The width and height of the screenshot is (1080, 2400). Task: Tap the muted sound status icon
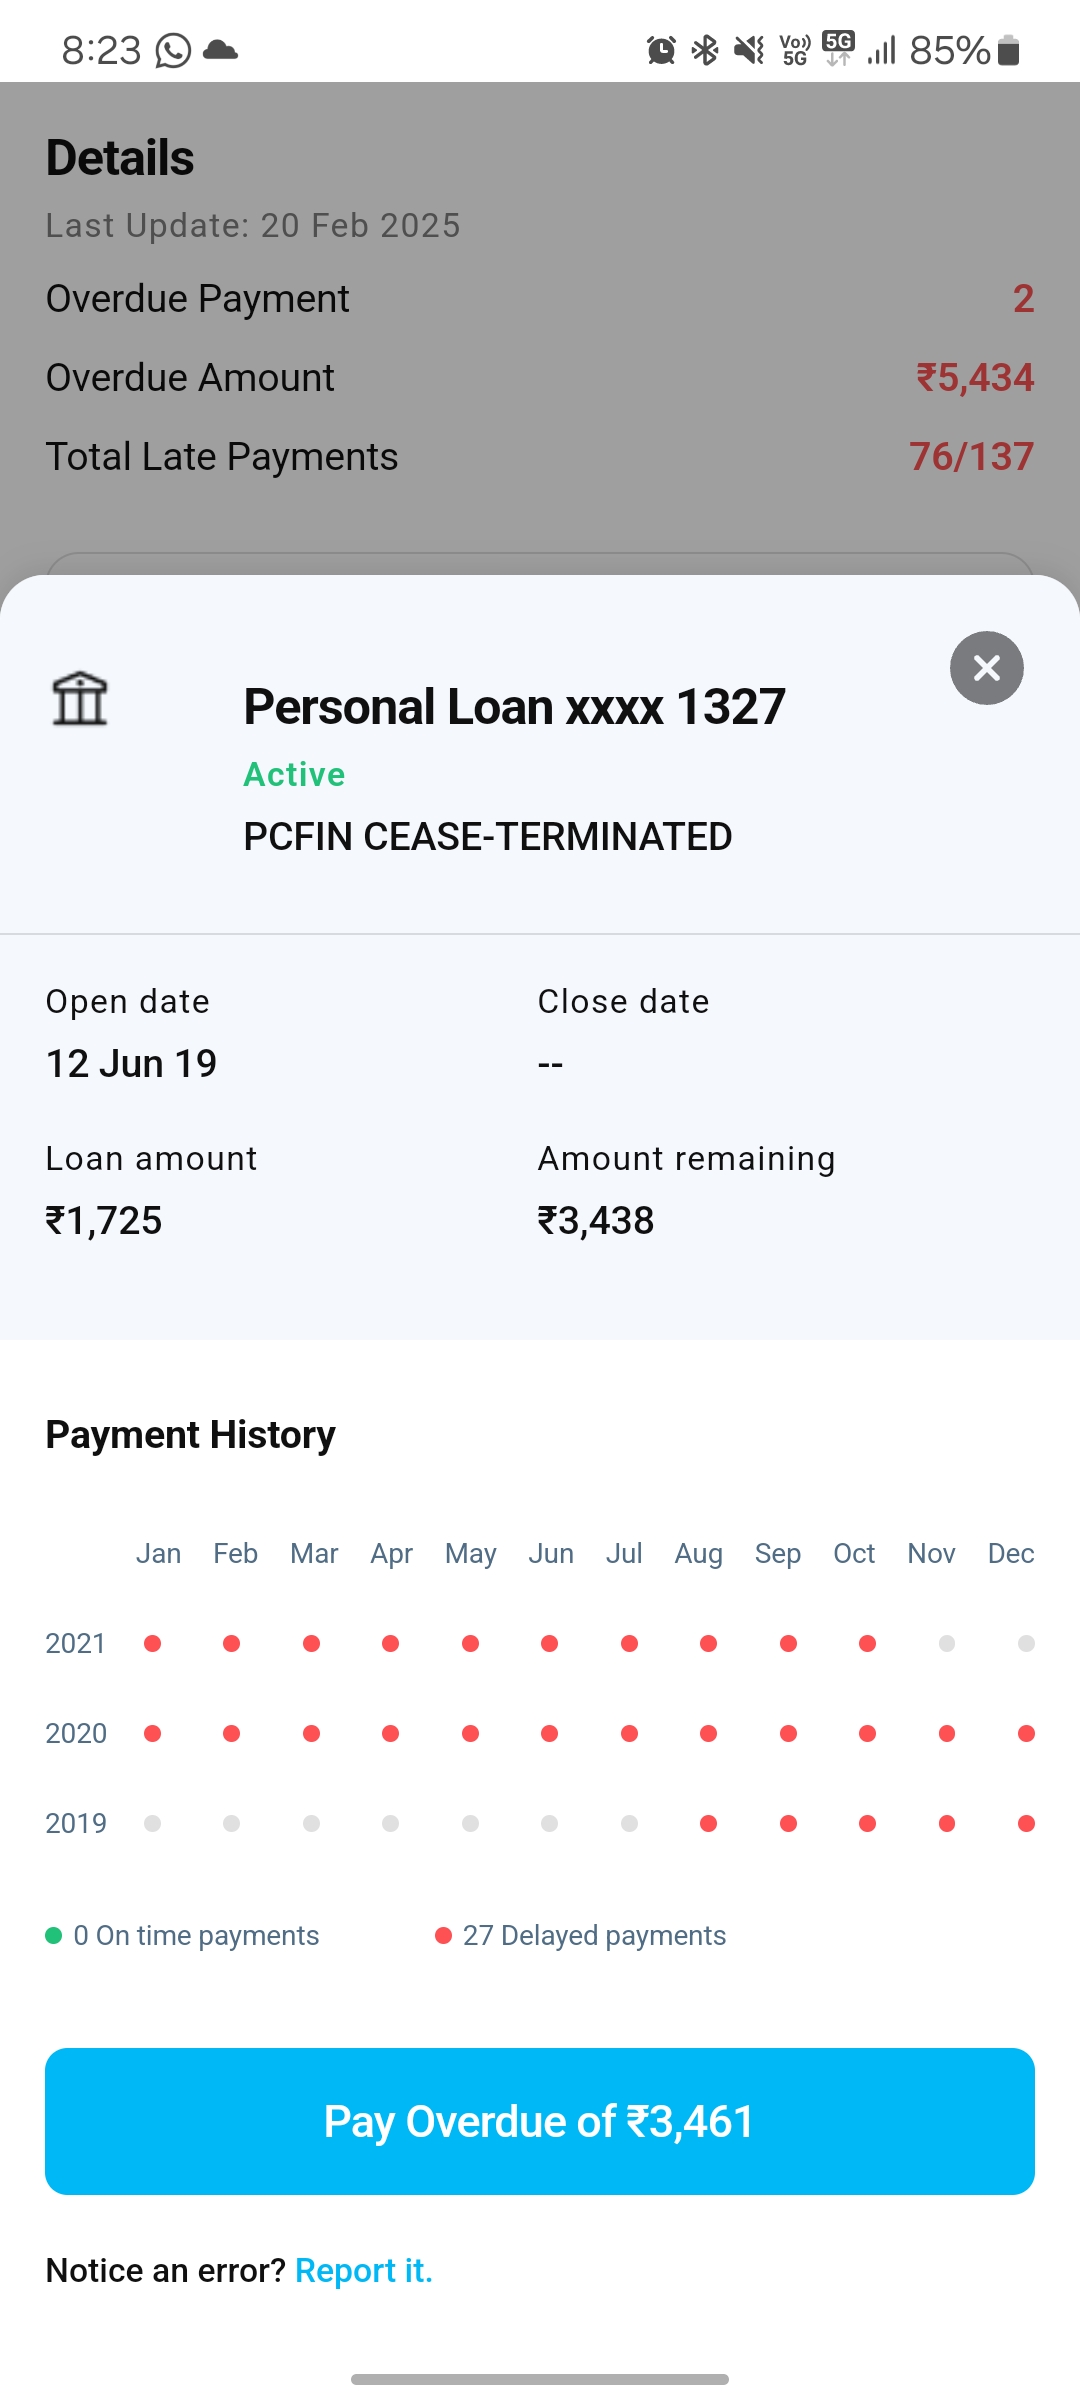pos(748,50)
